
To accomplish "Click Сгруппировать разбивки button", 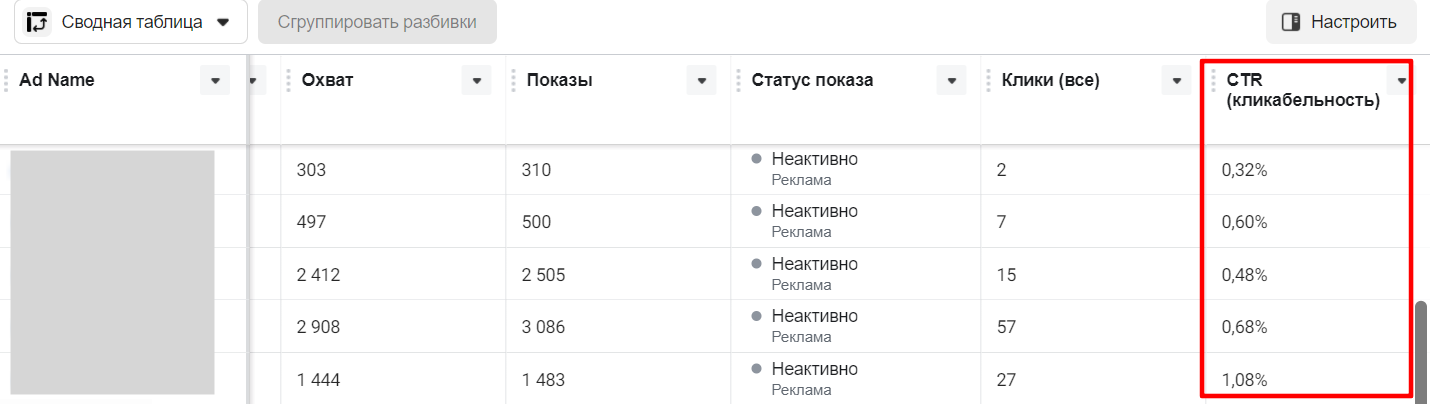I will pos(377,22).
